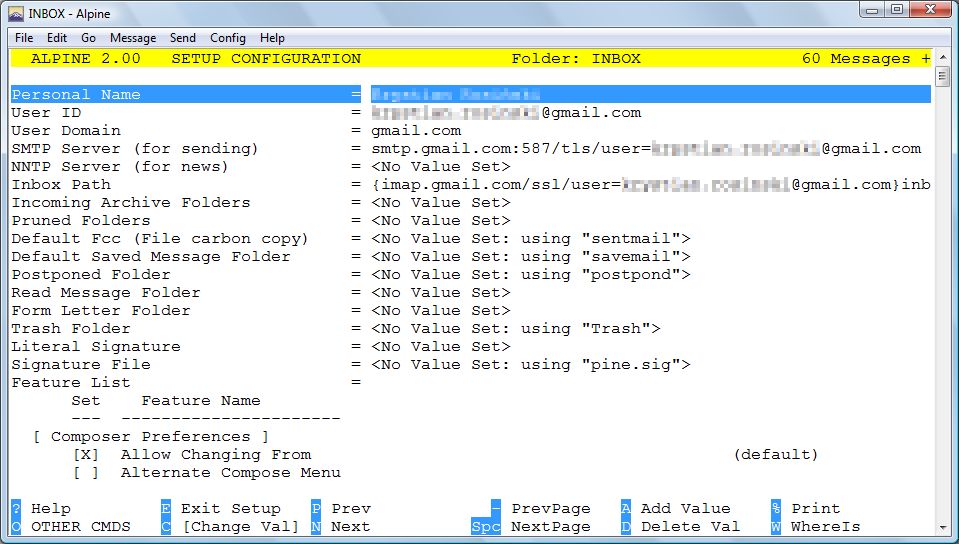Click the O OTHER CMDS command
Screen dimensions: 959x544
(x=71, y=526)
